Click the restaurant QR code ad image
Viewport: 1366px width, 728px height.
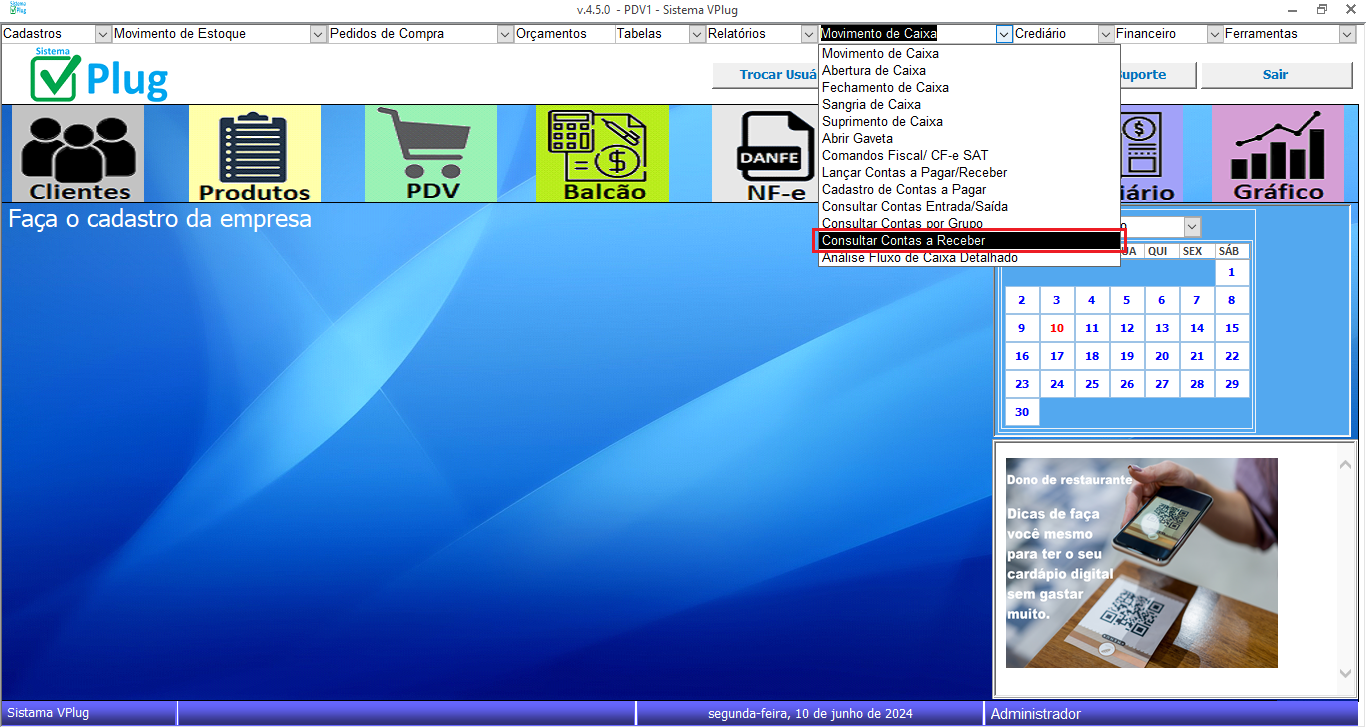point(1141,562)
